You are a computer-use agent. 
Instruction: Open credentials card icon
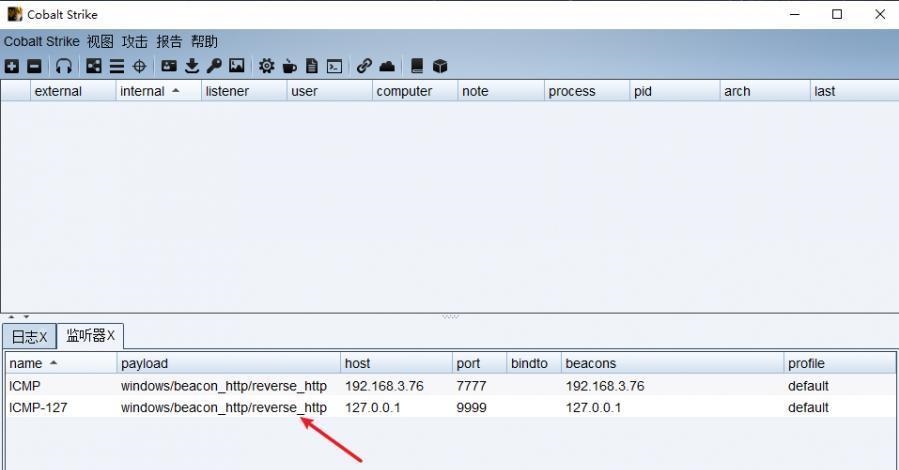coord(169,66)
